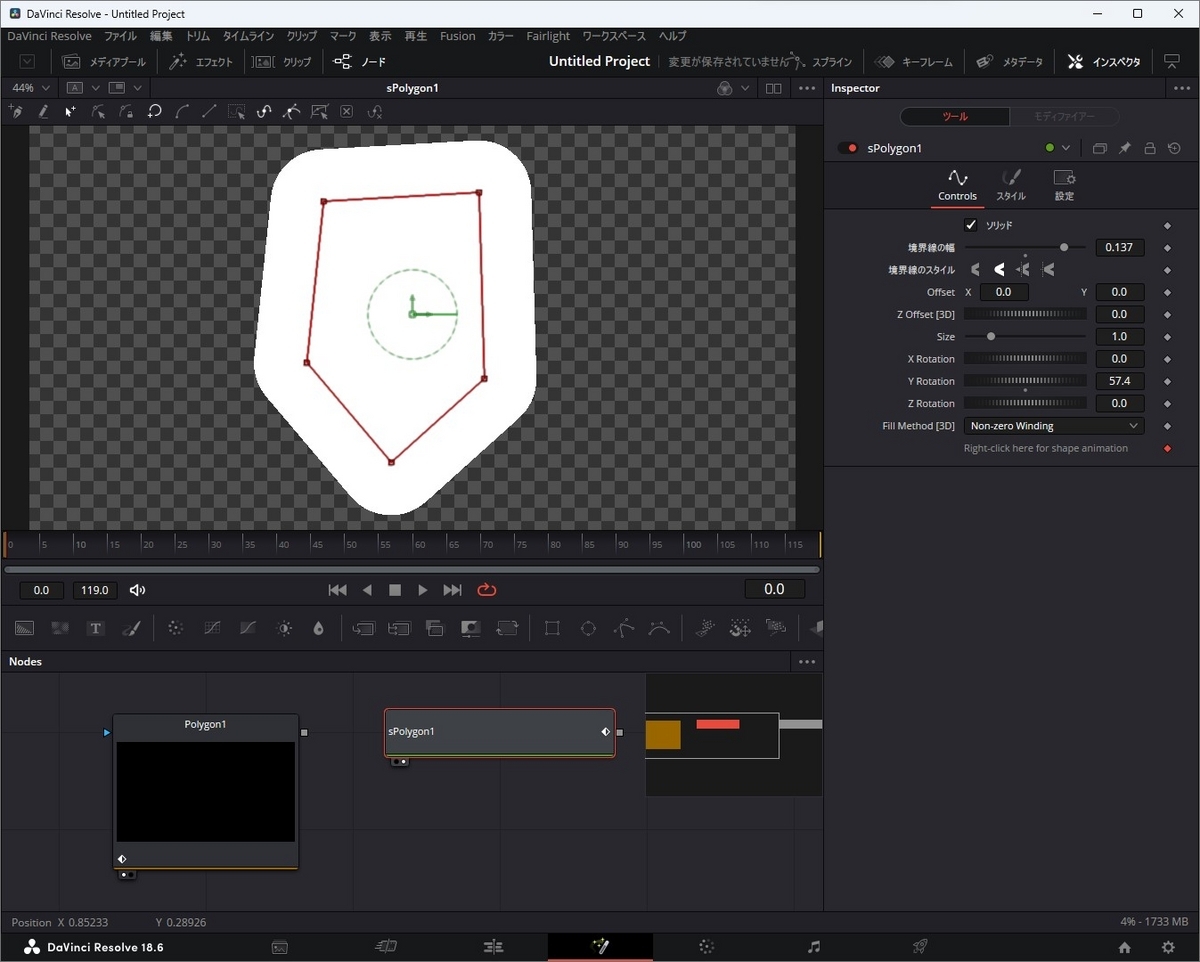This screenshot has width=1200, height=962.
Task: Adjust the 境界線の幅 slider
Action: pos(1024,248)
